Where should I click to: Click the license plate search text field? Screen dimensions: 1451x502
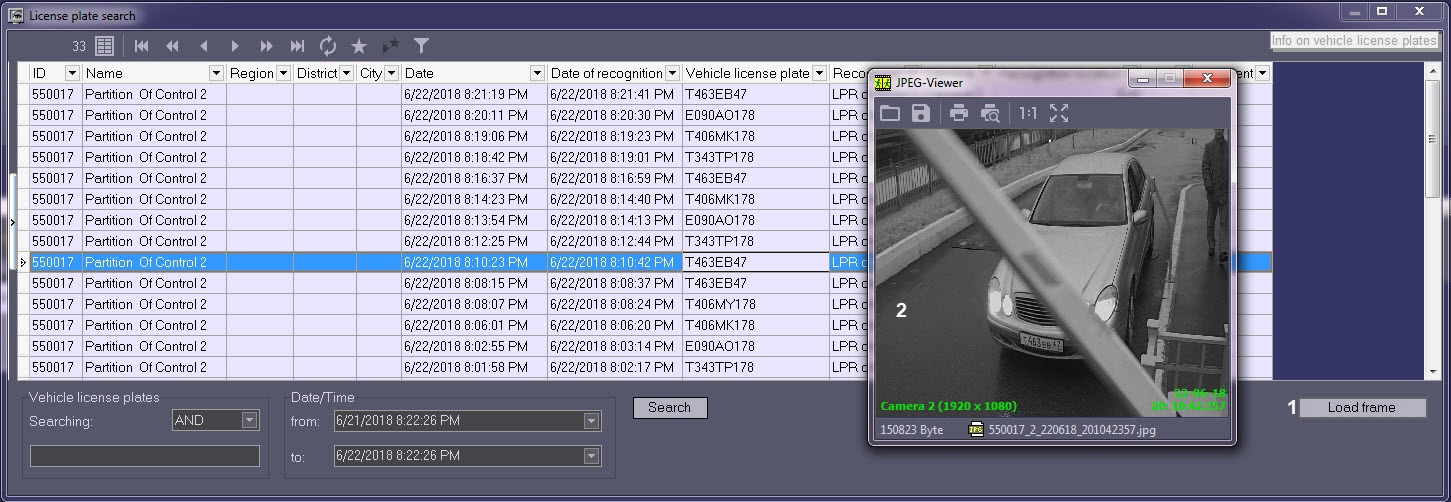145,456
